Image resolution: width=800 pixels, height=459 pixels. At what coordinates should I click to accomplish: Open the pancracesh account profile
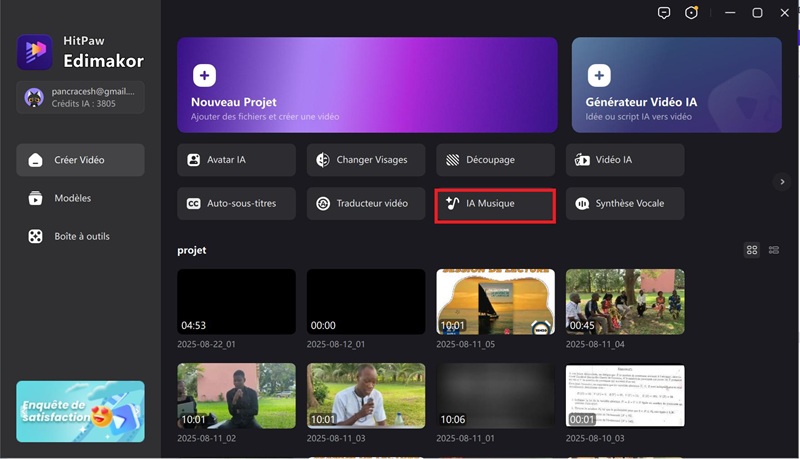(x=80, y=97)
